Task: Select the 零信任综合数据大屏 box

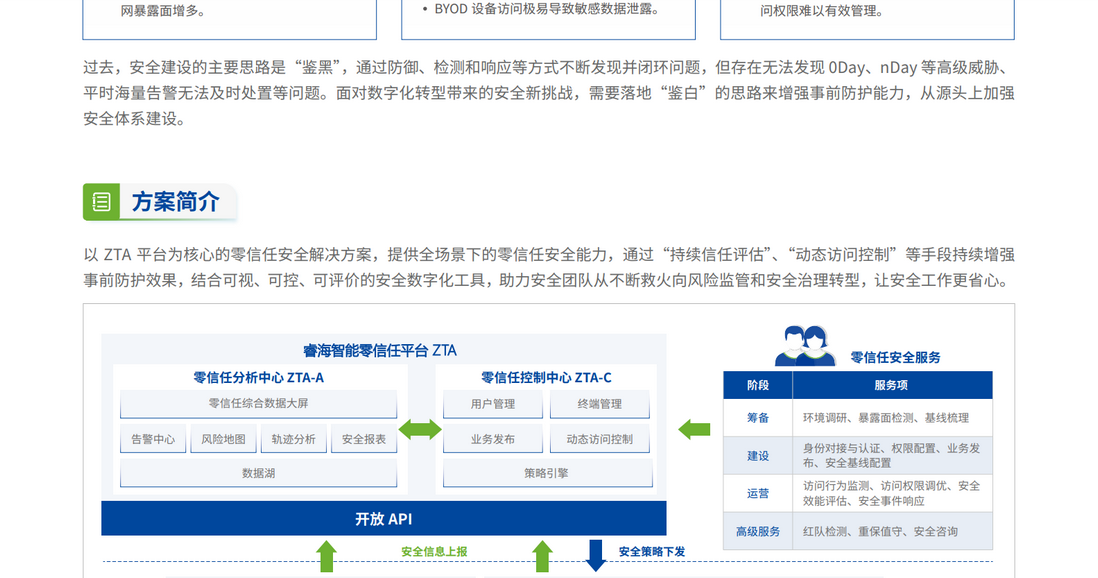Action: [x=258, y=404]
